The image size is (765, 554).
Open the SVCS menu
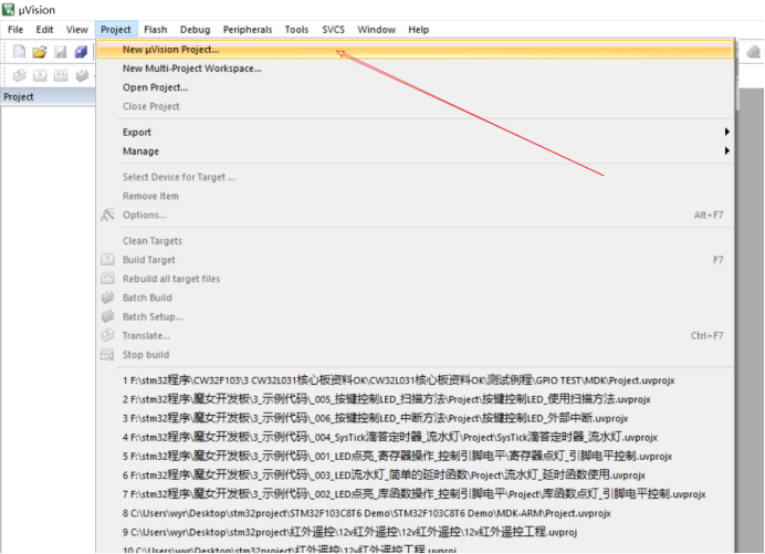[333, 30]
